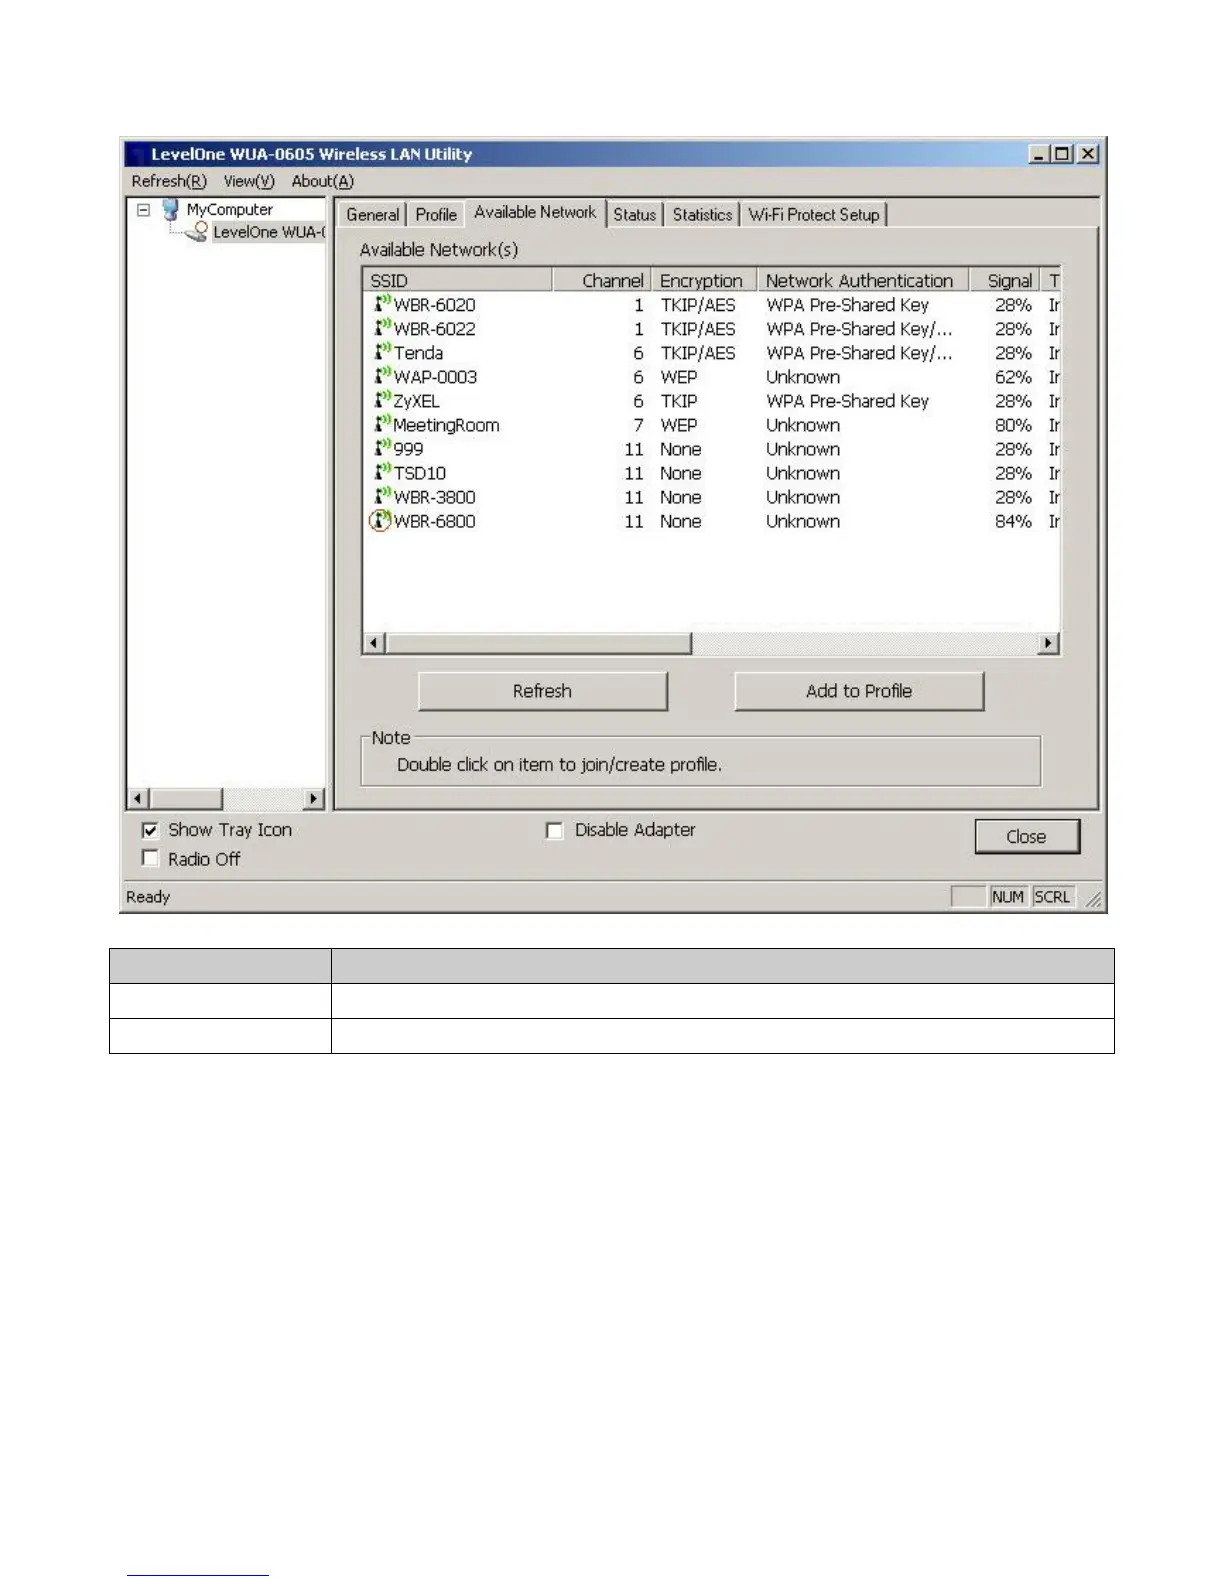Image resolution: width=1224 pixels, height=1584 pixels.
Task: Select the TSD10 network row
Action: click(711, 472)
